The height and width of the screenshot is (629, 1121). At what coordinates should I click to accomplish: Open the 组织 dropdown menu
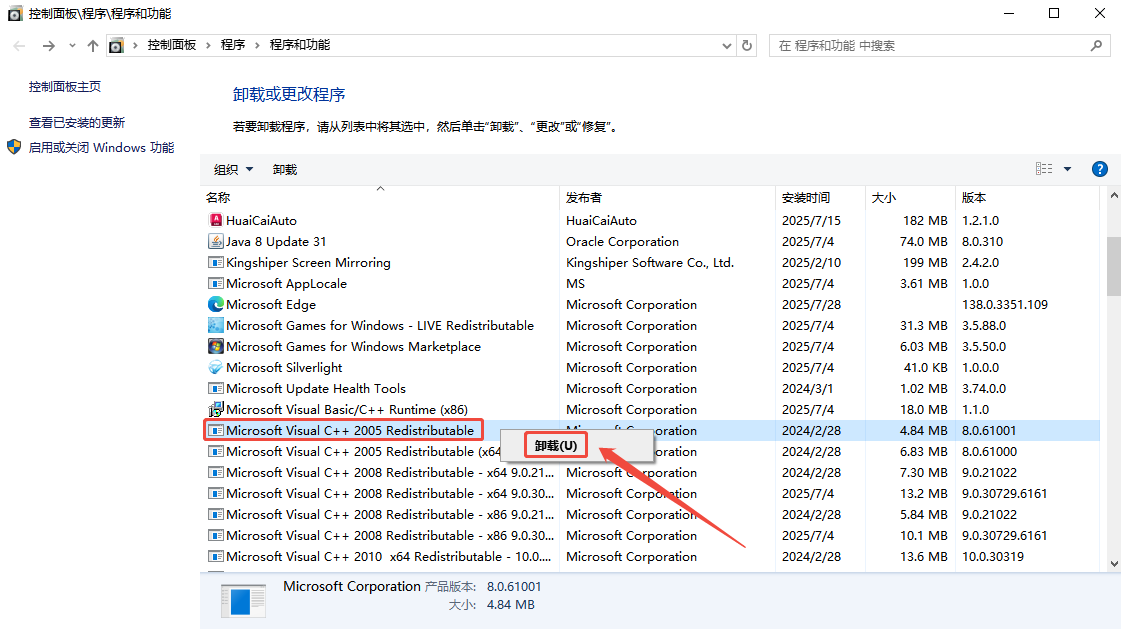pyautogui.click(x=234, y=169)
